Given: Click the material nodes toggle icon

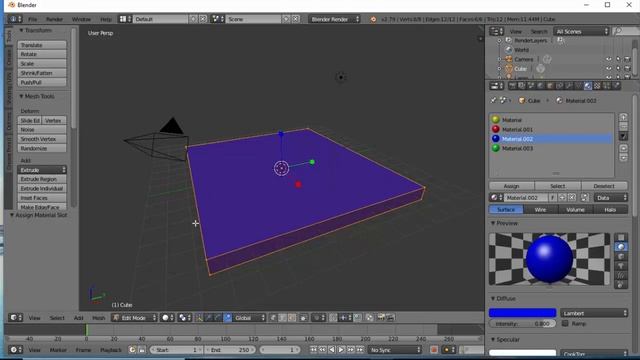Looking at the screenshot, I should 585,198.
